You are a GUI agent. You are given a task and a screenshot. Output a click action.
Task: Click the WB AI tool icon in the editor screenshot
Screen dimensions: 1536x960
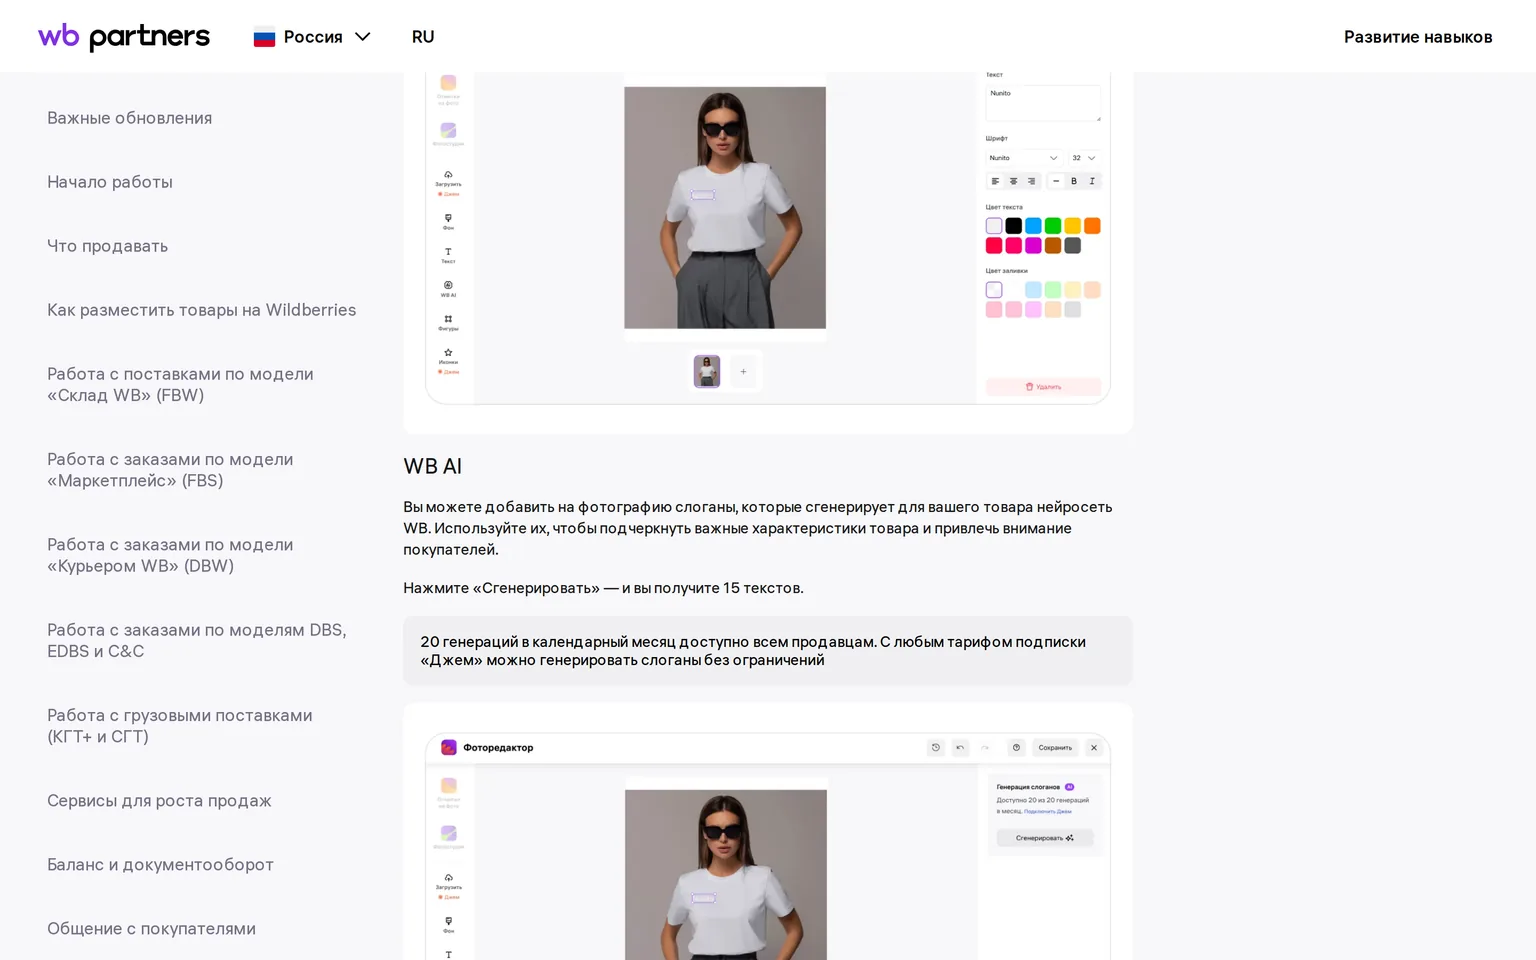448,286
